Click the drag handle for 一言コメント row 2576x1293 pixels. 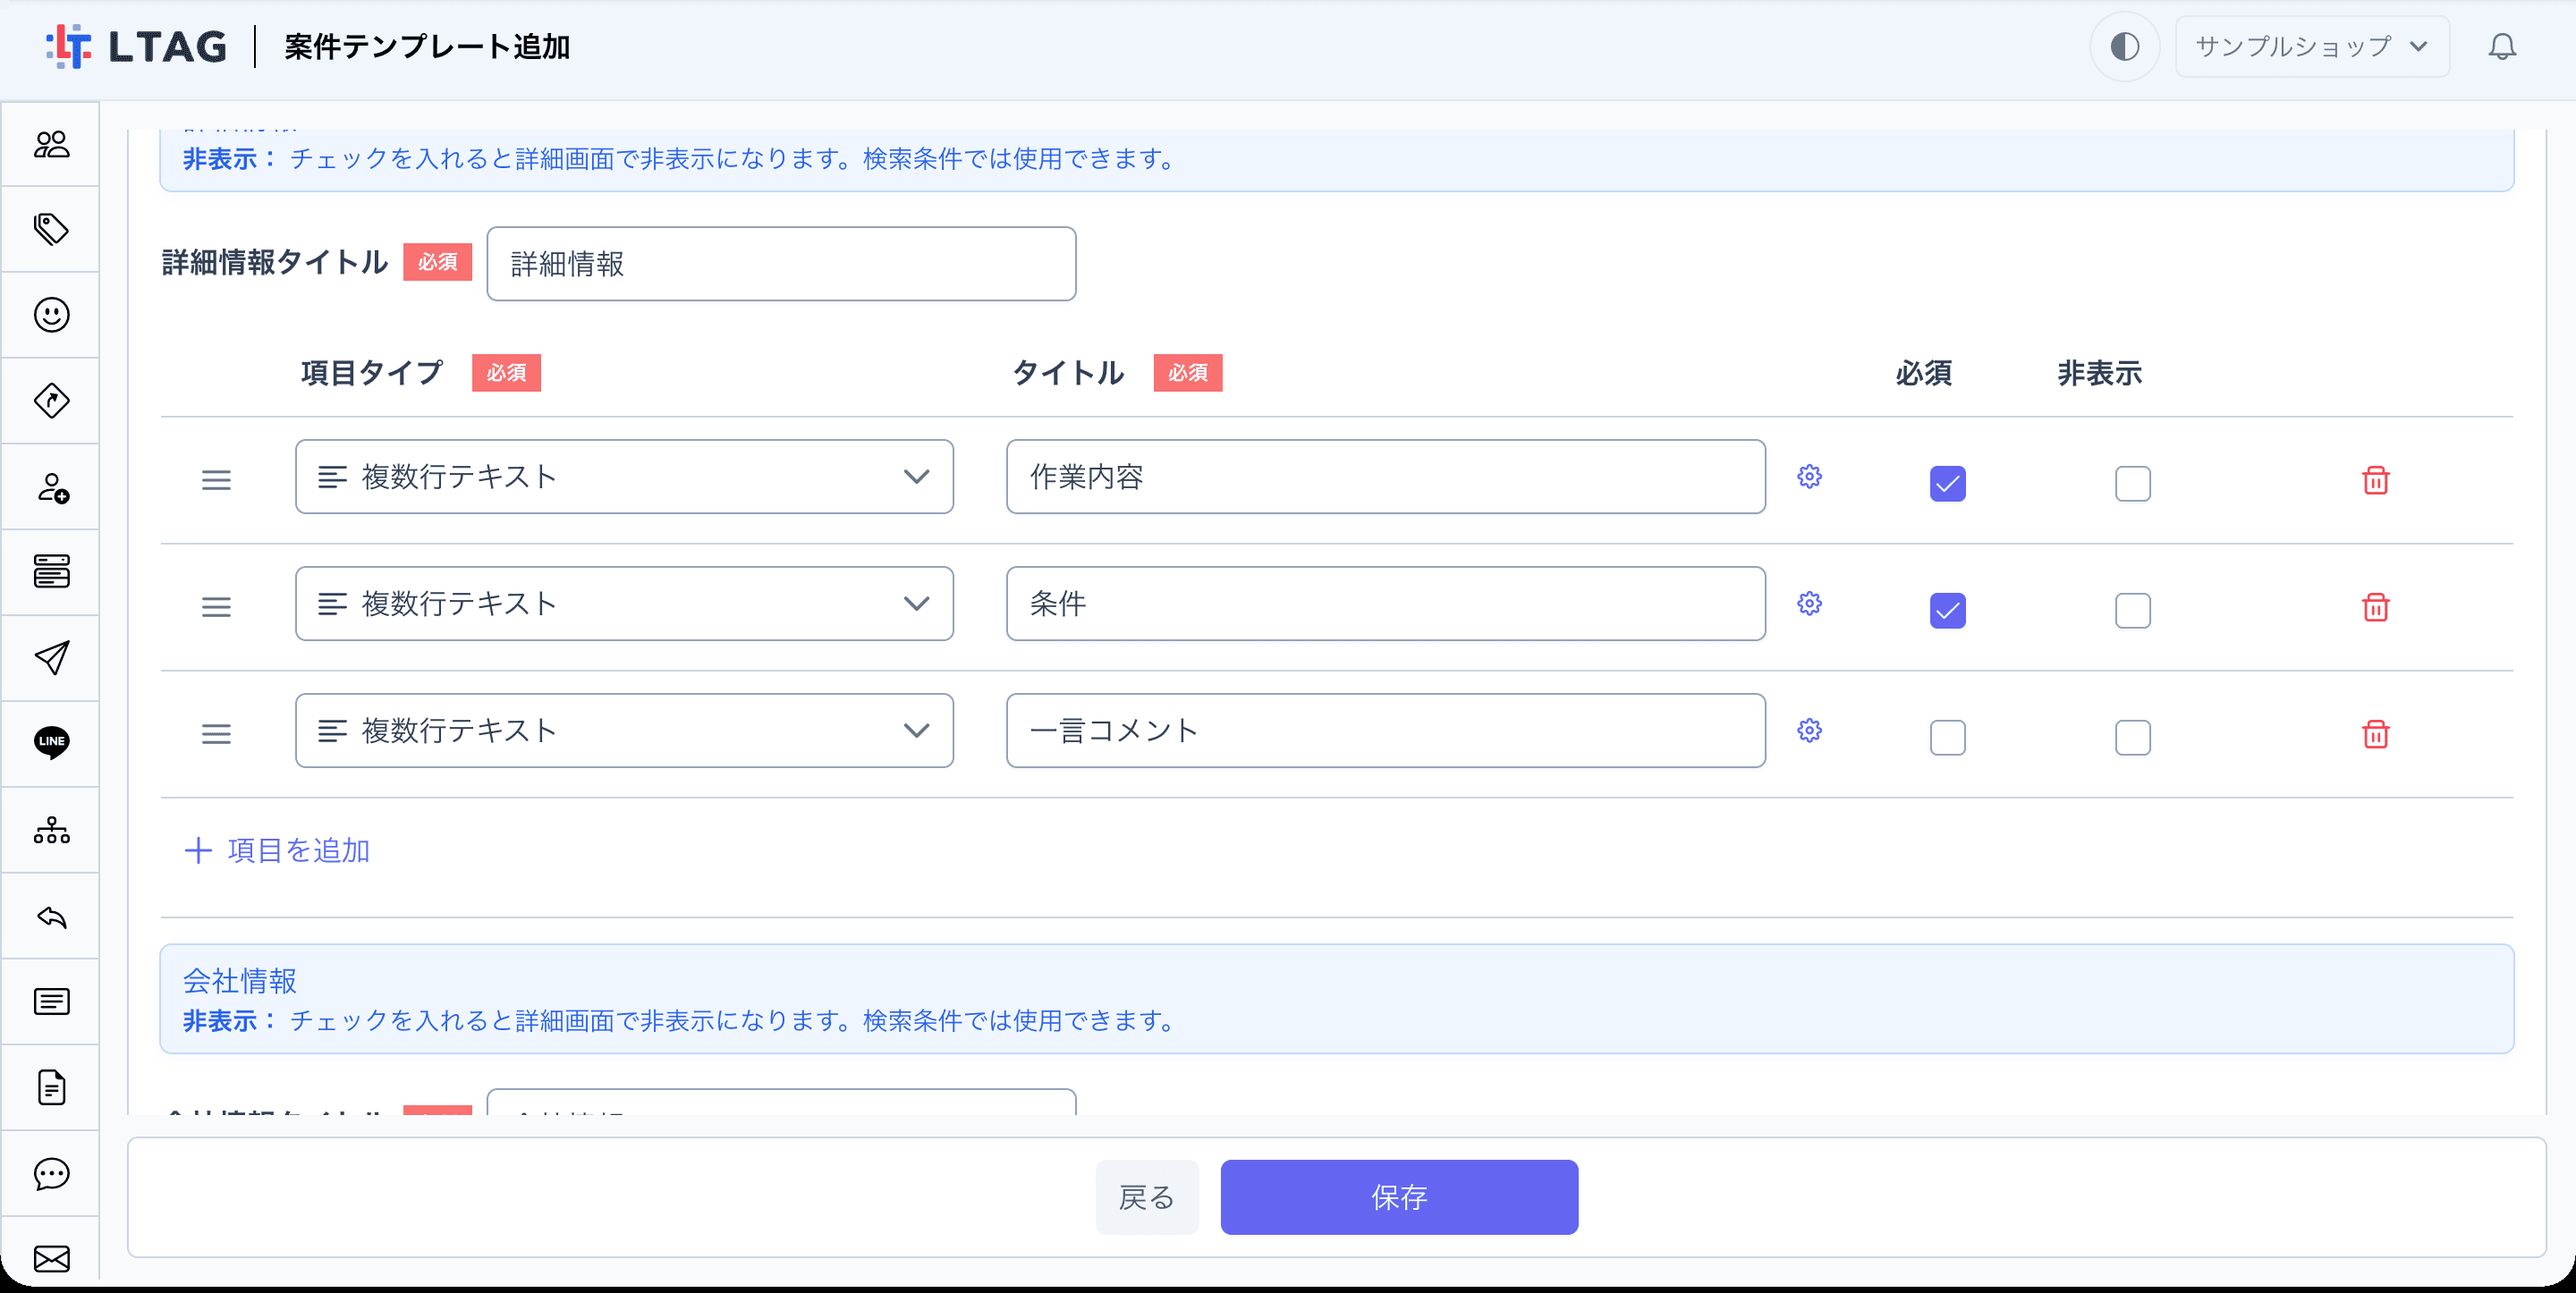pos(216,735)
